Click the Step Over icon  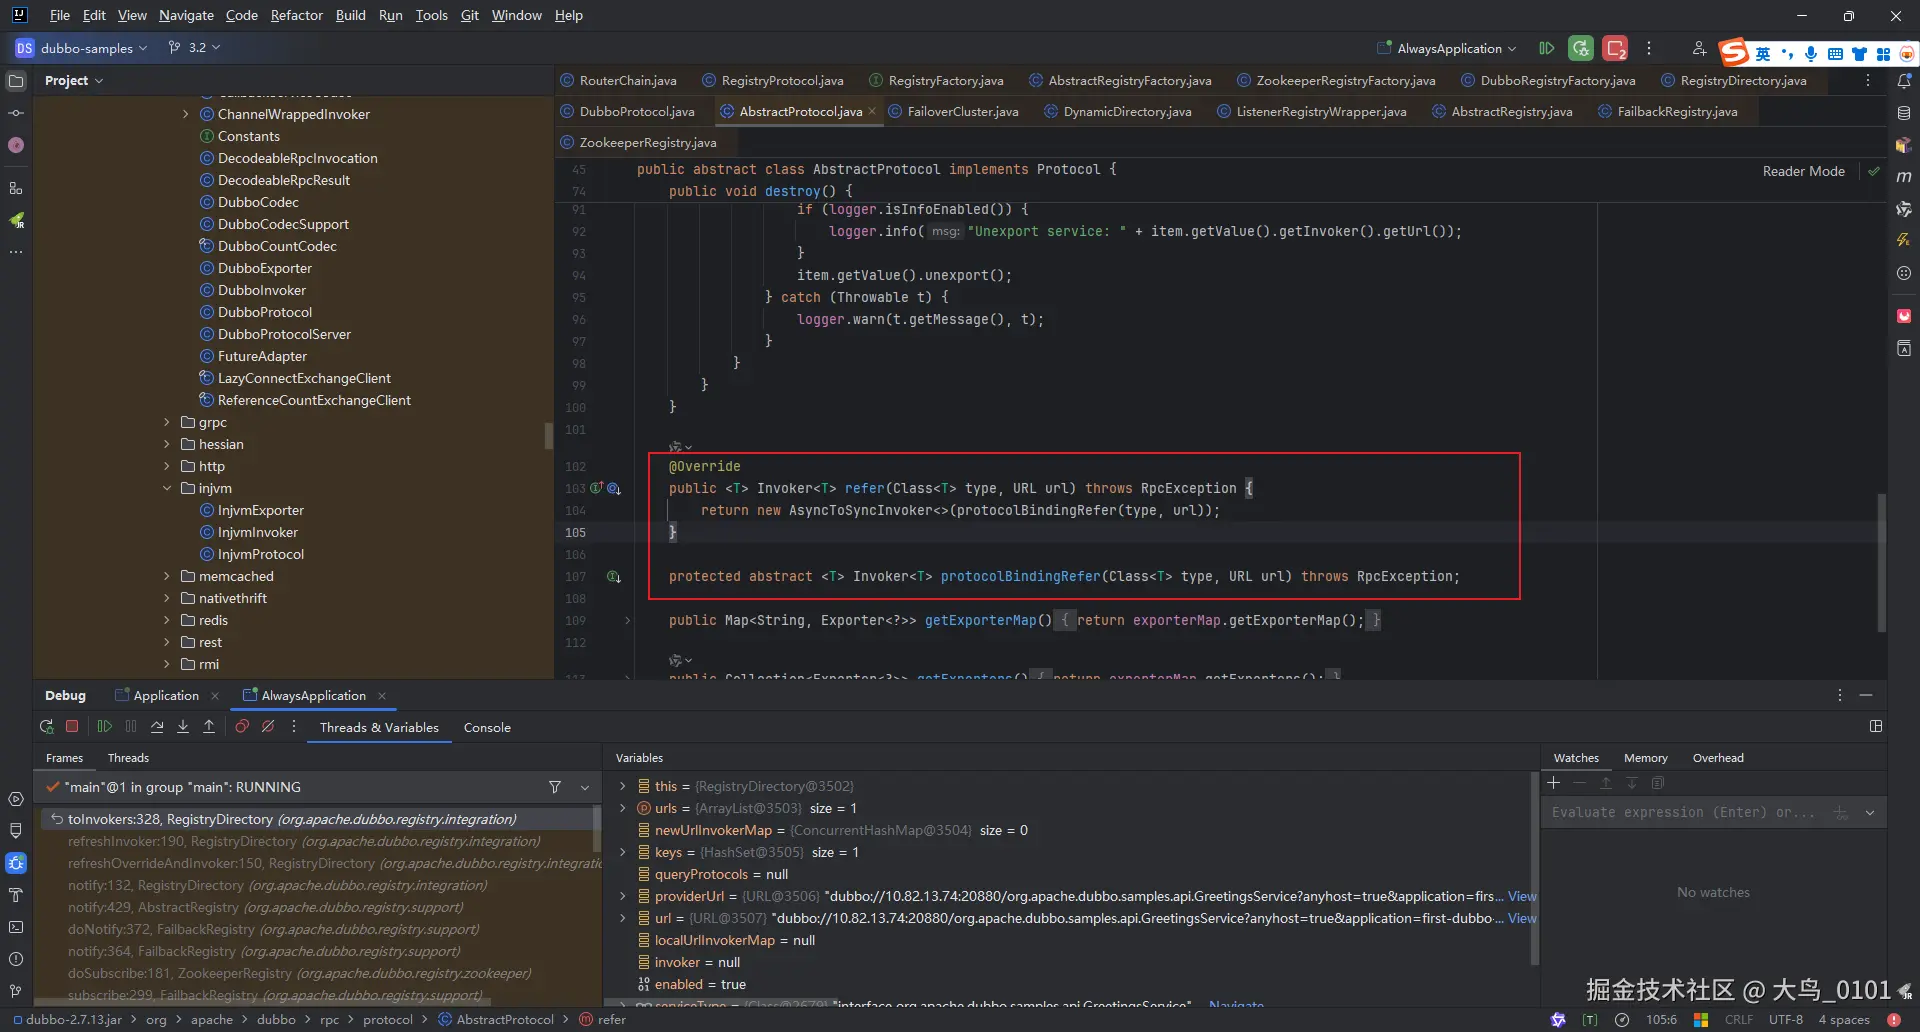(x=157, y=727)
